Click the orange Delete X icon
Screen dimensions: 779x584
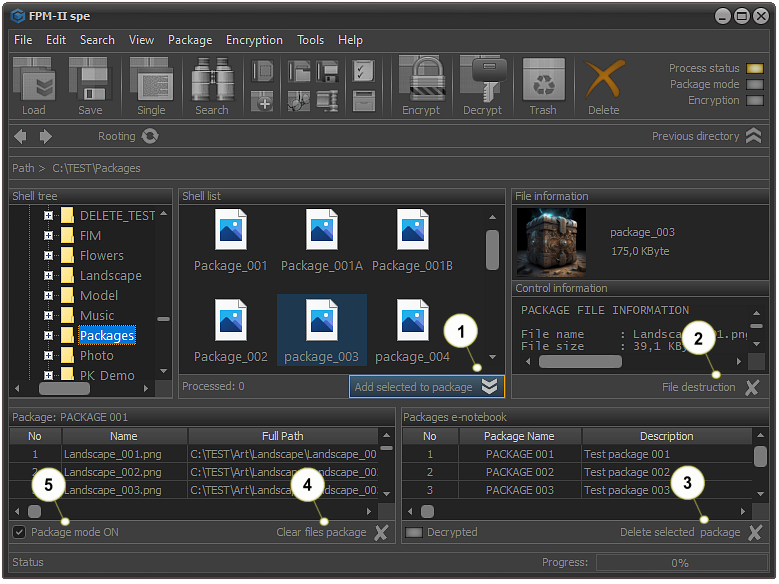604,79
